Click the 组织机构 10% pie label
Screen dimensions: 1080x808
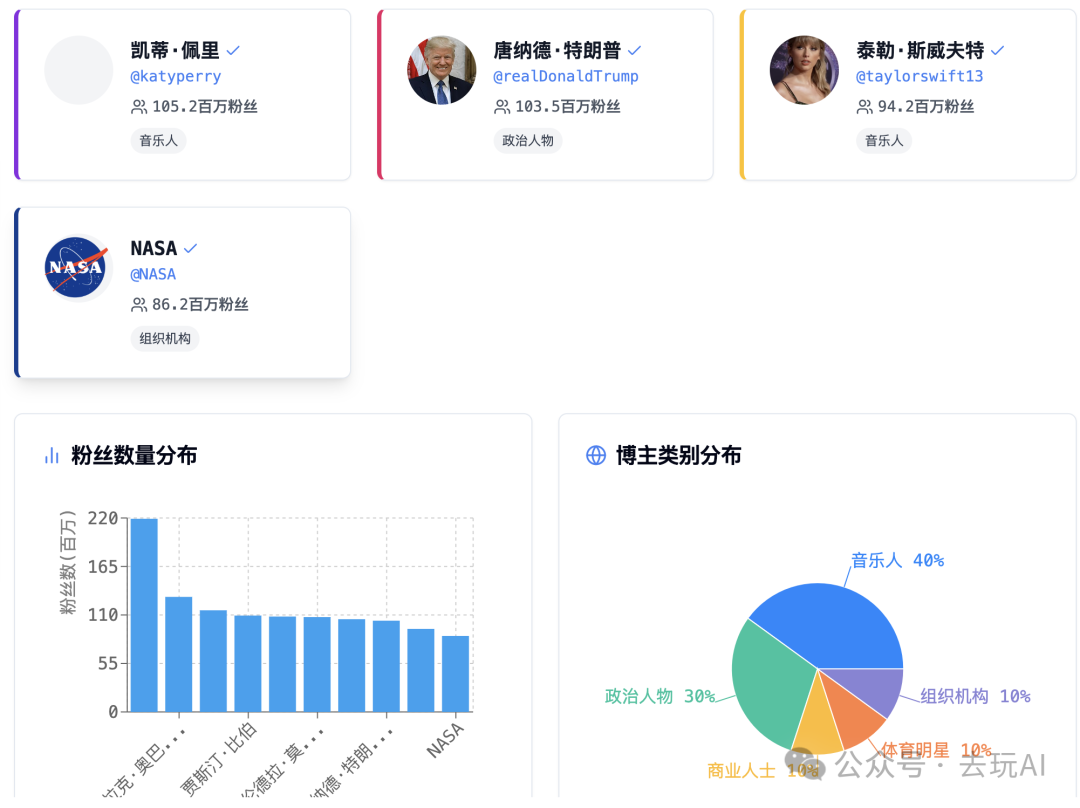coord(975,696)
